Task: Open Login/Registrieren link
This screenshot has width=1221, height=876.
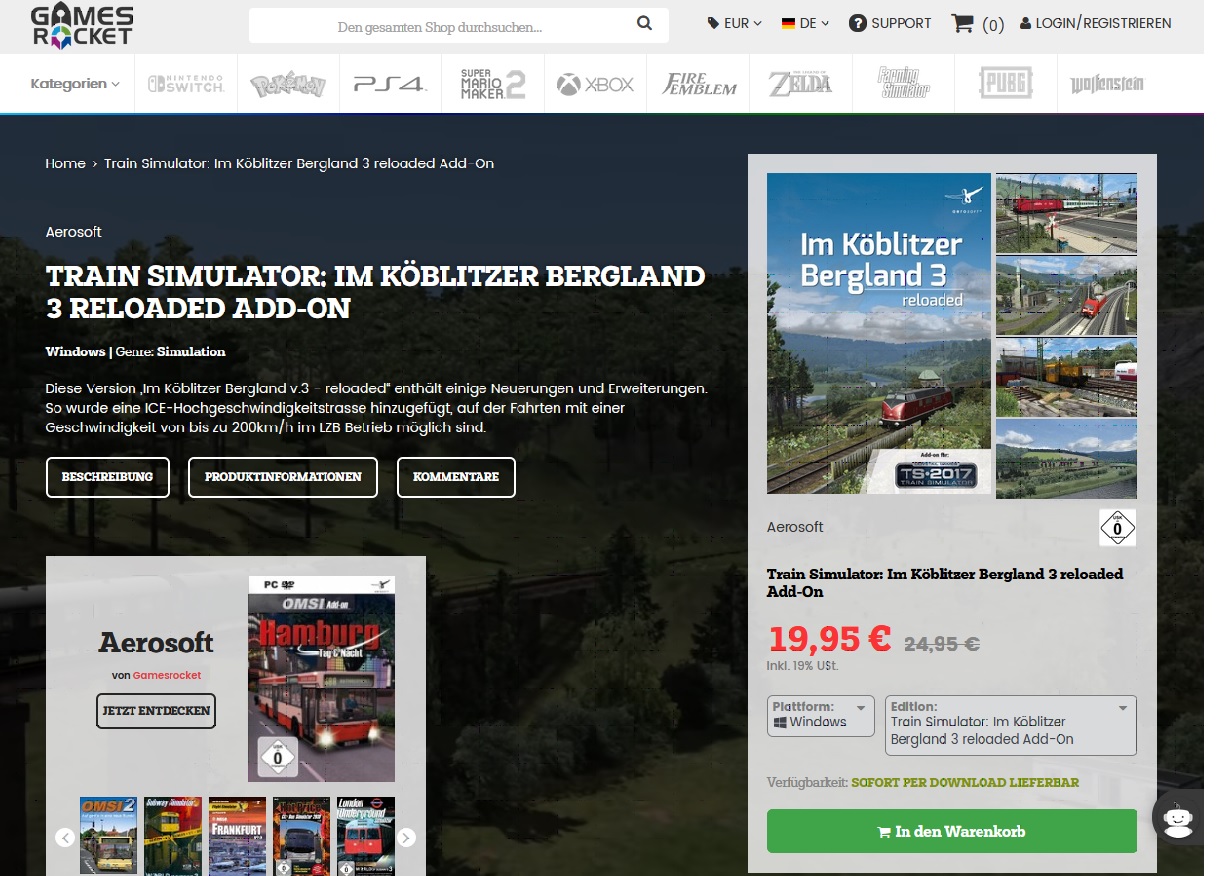Action: tap(1095, 23)
